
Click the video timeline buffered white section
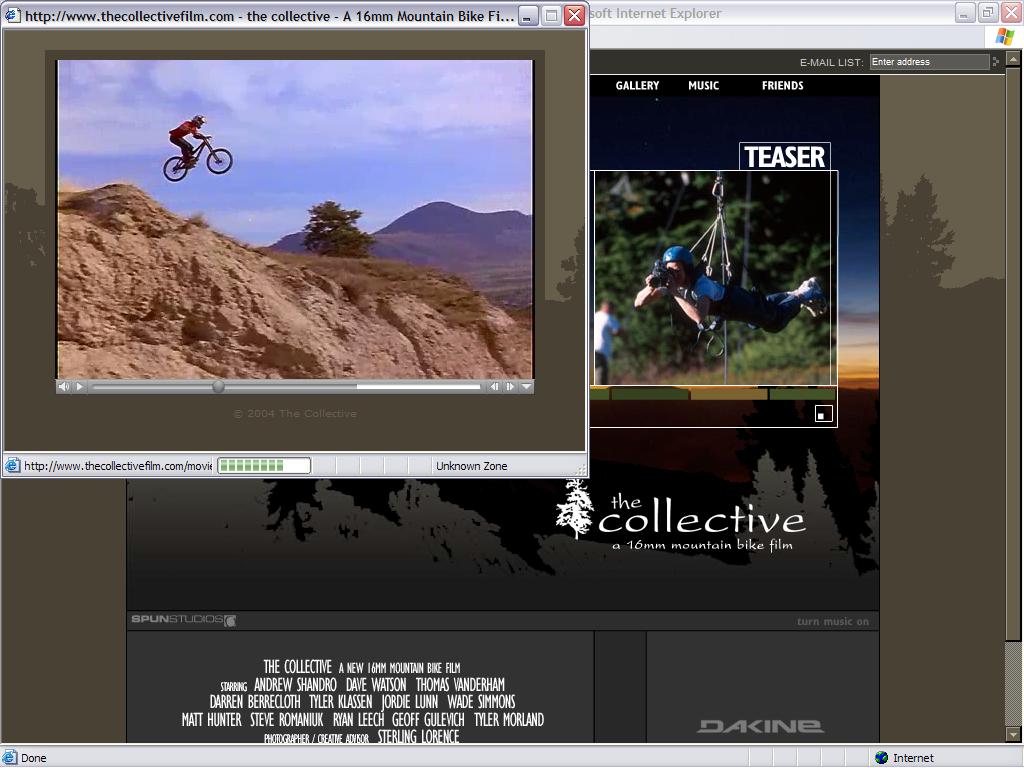(x=419, y=387)
